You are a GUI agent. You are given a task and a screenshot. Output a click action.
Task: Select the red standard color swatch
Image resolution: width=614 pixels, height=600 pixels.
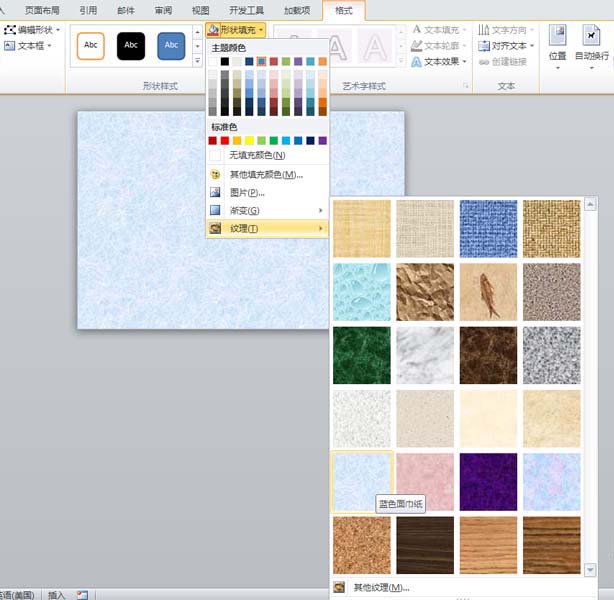(x=213, y=141)
